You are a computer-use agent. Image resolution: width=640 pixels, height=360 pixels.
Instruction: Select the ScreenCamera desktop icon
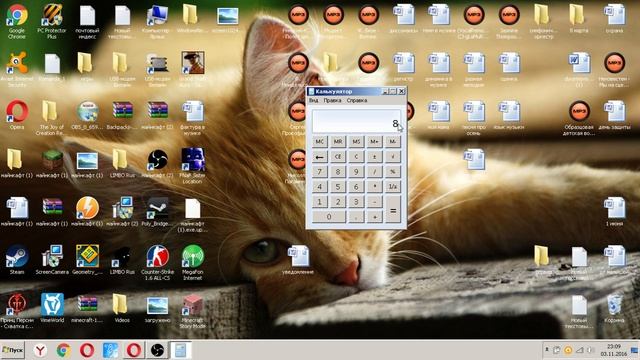pyautogui.click(x=52, y=260)
